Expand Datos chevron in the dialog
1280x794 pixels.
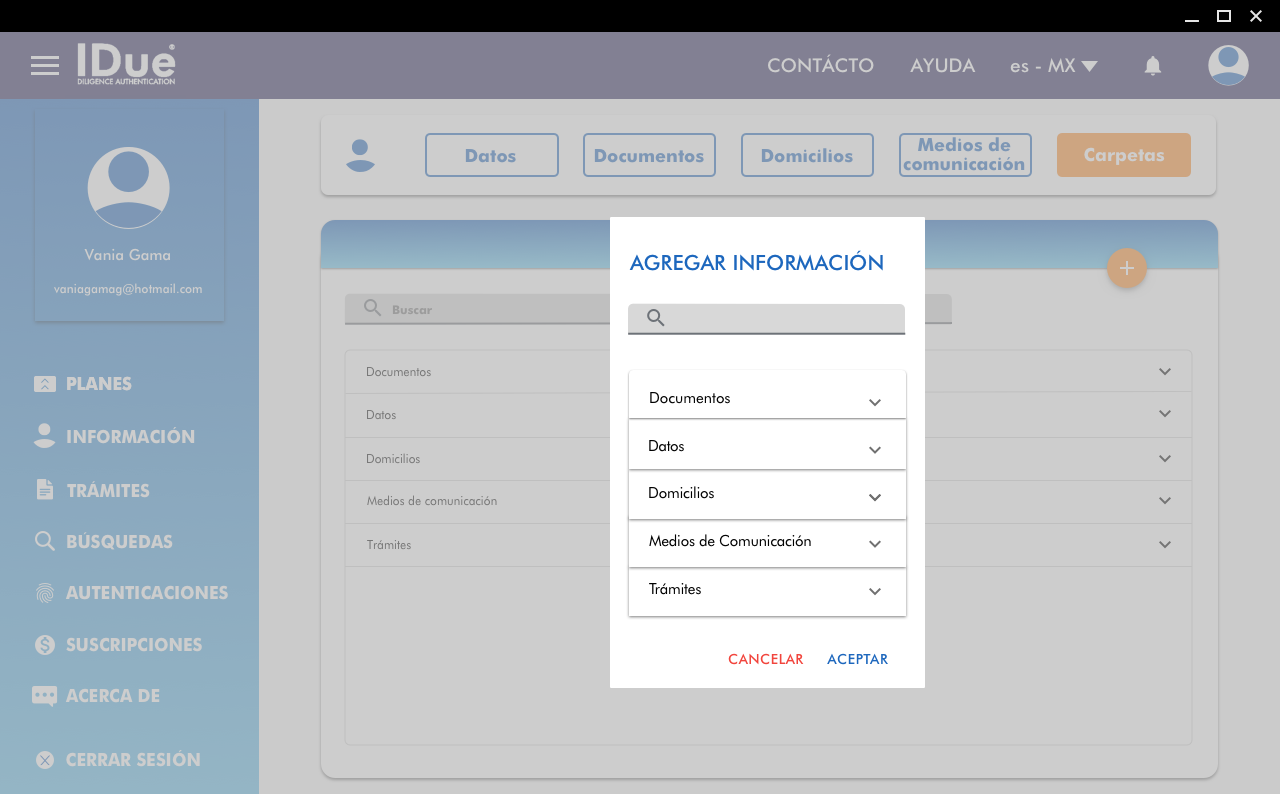point(874,450)
